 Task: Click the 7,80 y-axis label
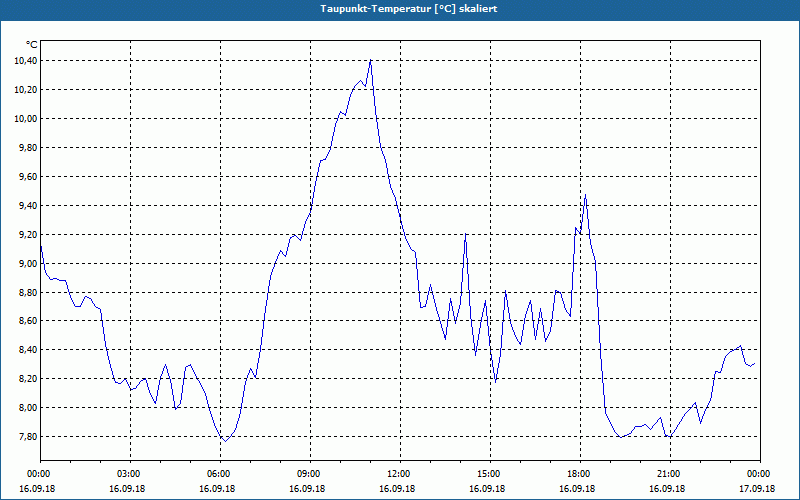pos(29,437)
